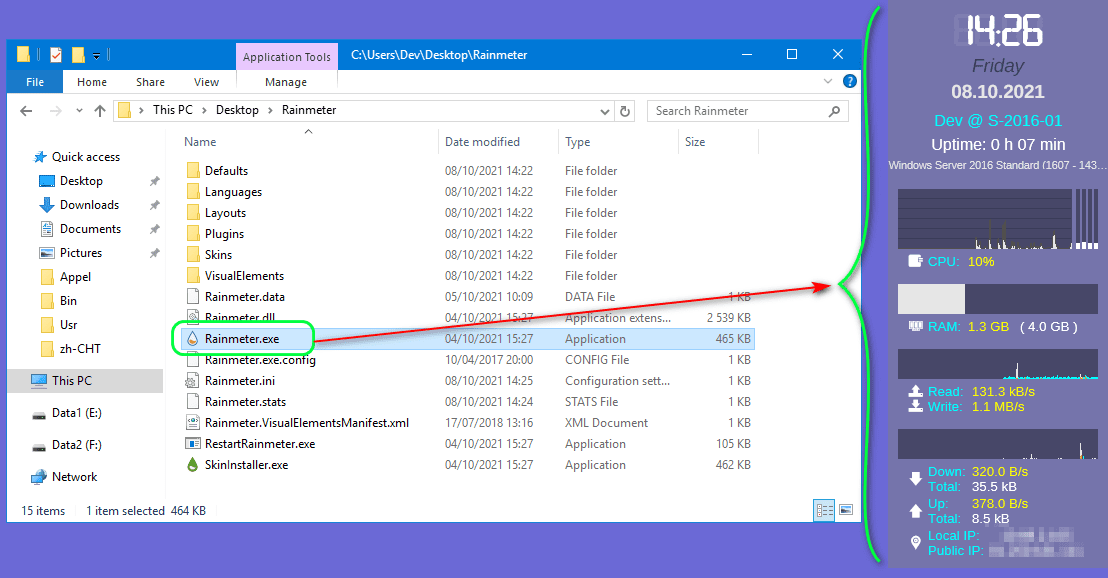The image size is (1108, 578).
Task: Click the Properties checkmark icon in title bar
Action: pyautogui.click(x=55, y=55)
